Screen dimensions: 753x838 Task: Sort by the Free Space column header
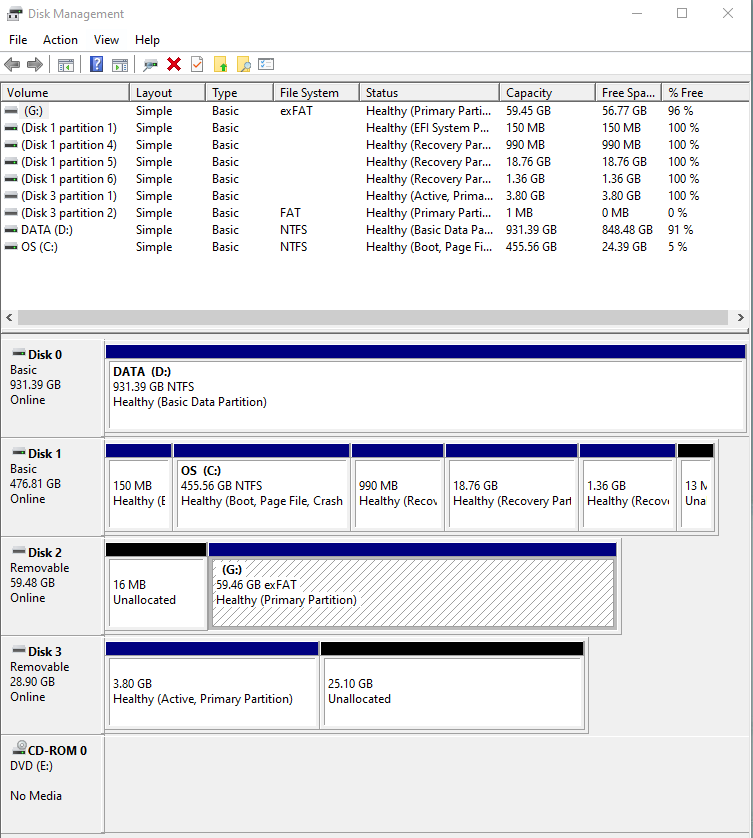pyautogui.click(x=629, y=92)
